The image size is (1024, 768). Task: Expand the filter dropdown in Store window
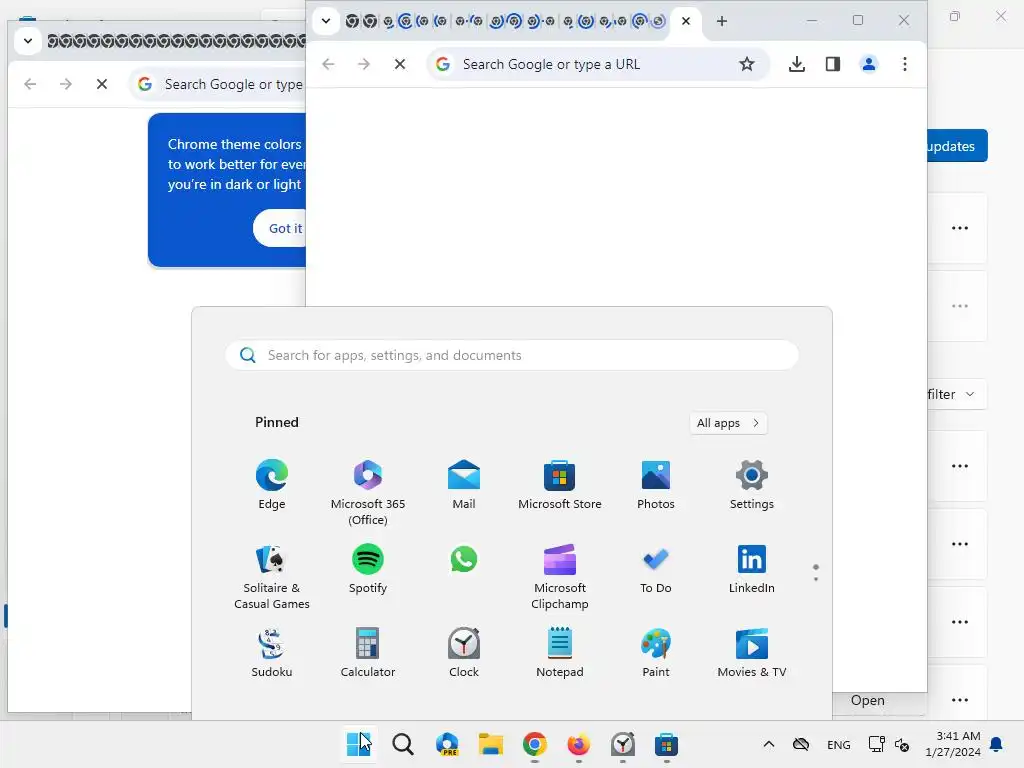956,394
